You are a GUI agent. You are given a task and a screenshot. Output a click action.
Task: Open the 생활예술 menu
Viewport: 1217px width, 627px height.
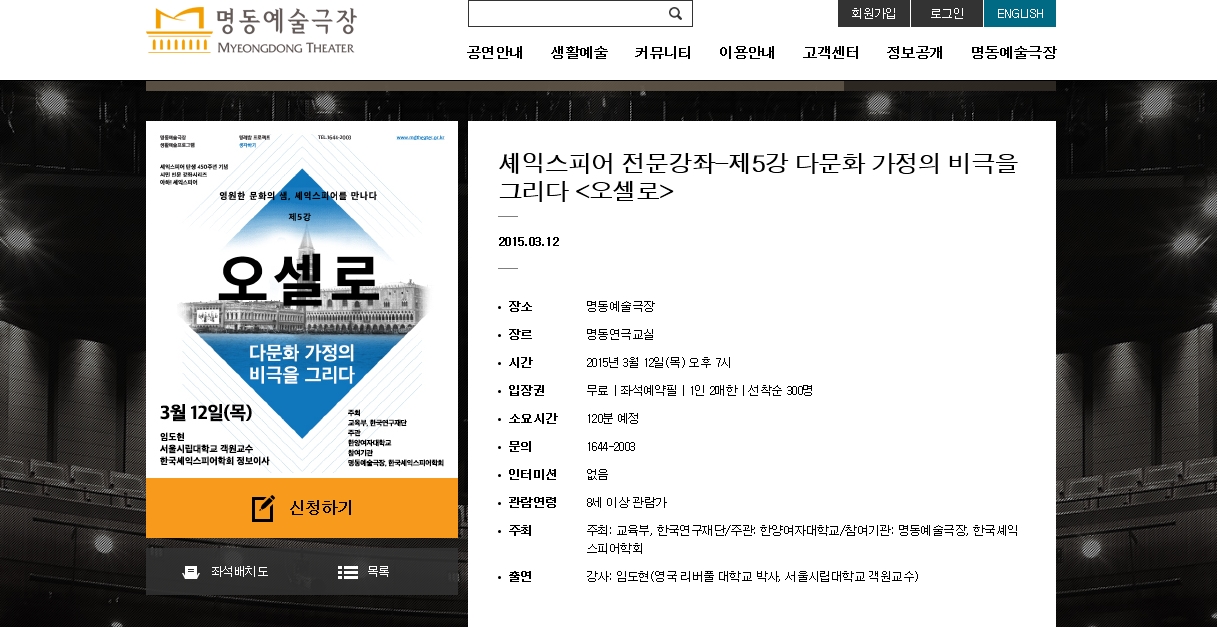pyautogui.click(x=579, y=53)
